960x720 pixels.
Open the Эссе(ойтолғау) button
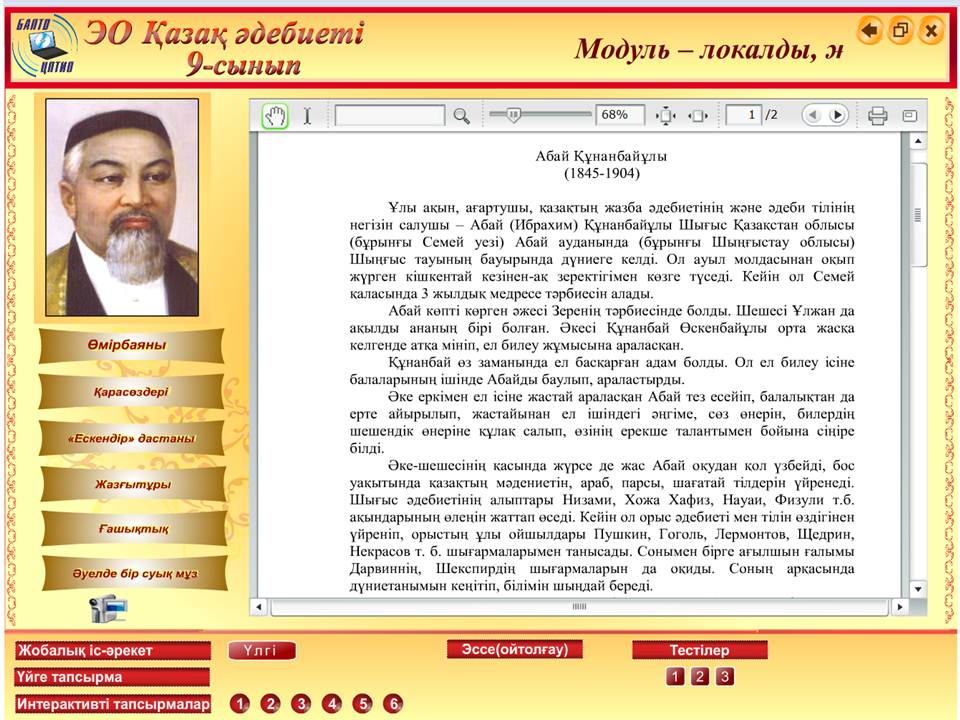pyautogui.click(x=514, y=649)
